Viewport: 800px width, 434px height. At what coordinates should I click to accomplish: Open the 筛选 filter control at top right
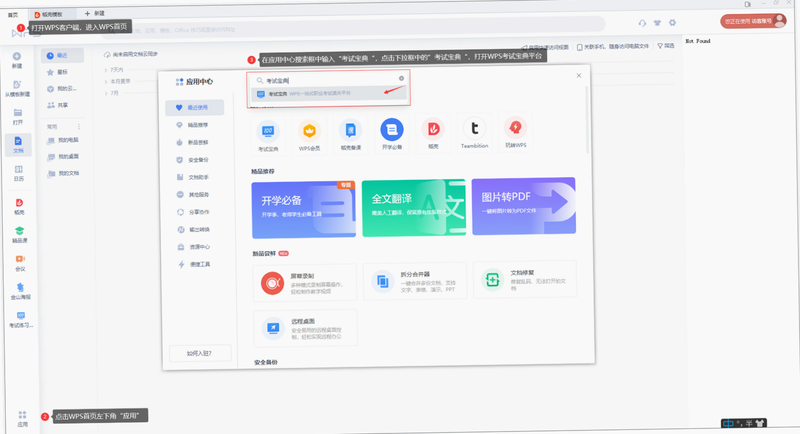coord(665,46)
